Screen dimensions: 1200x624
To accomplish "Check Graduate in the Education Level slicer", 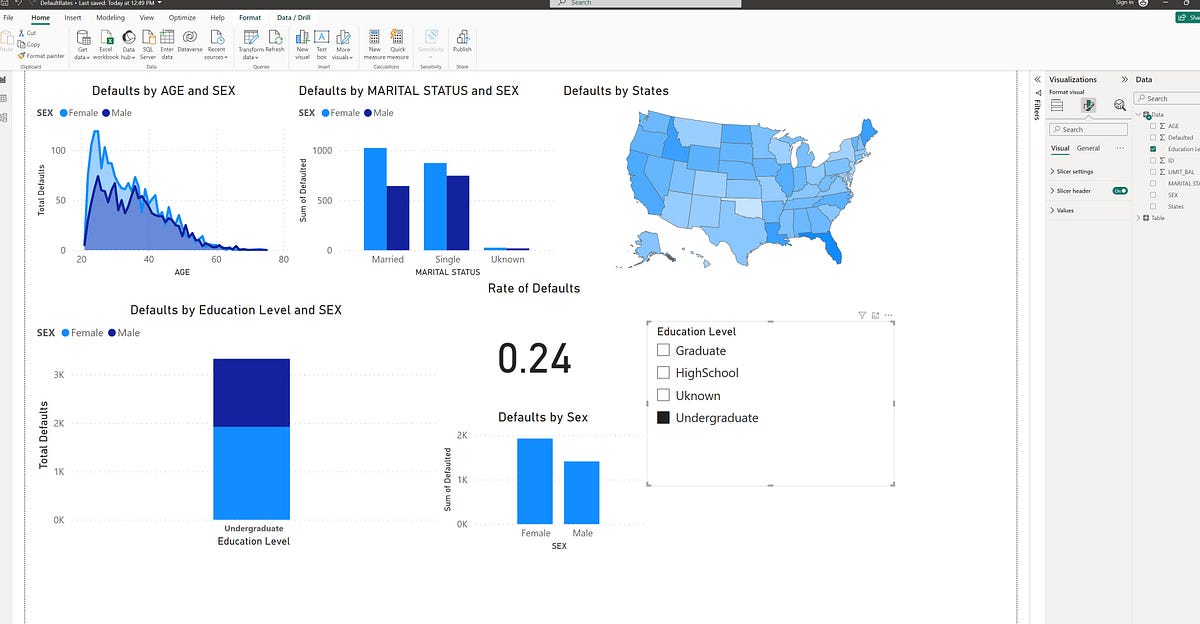I will (x=664, y=350).
